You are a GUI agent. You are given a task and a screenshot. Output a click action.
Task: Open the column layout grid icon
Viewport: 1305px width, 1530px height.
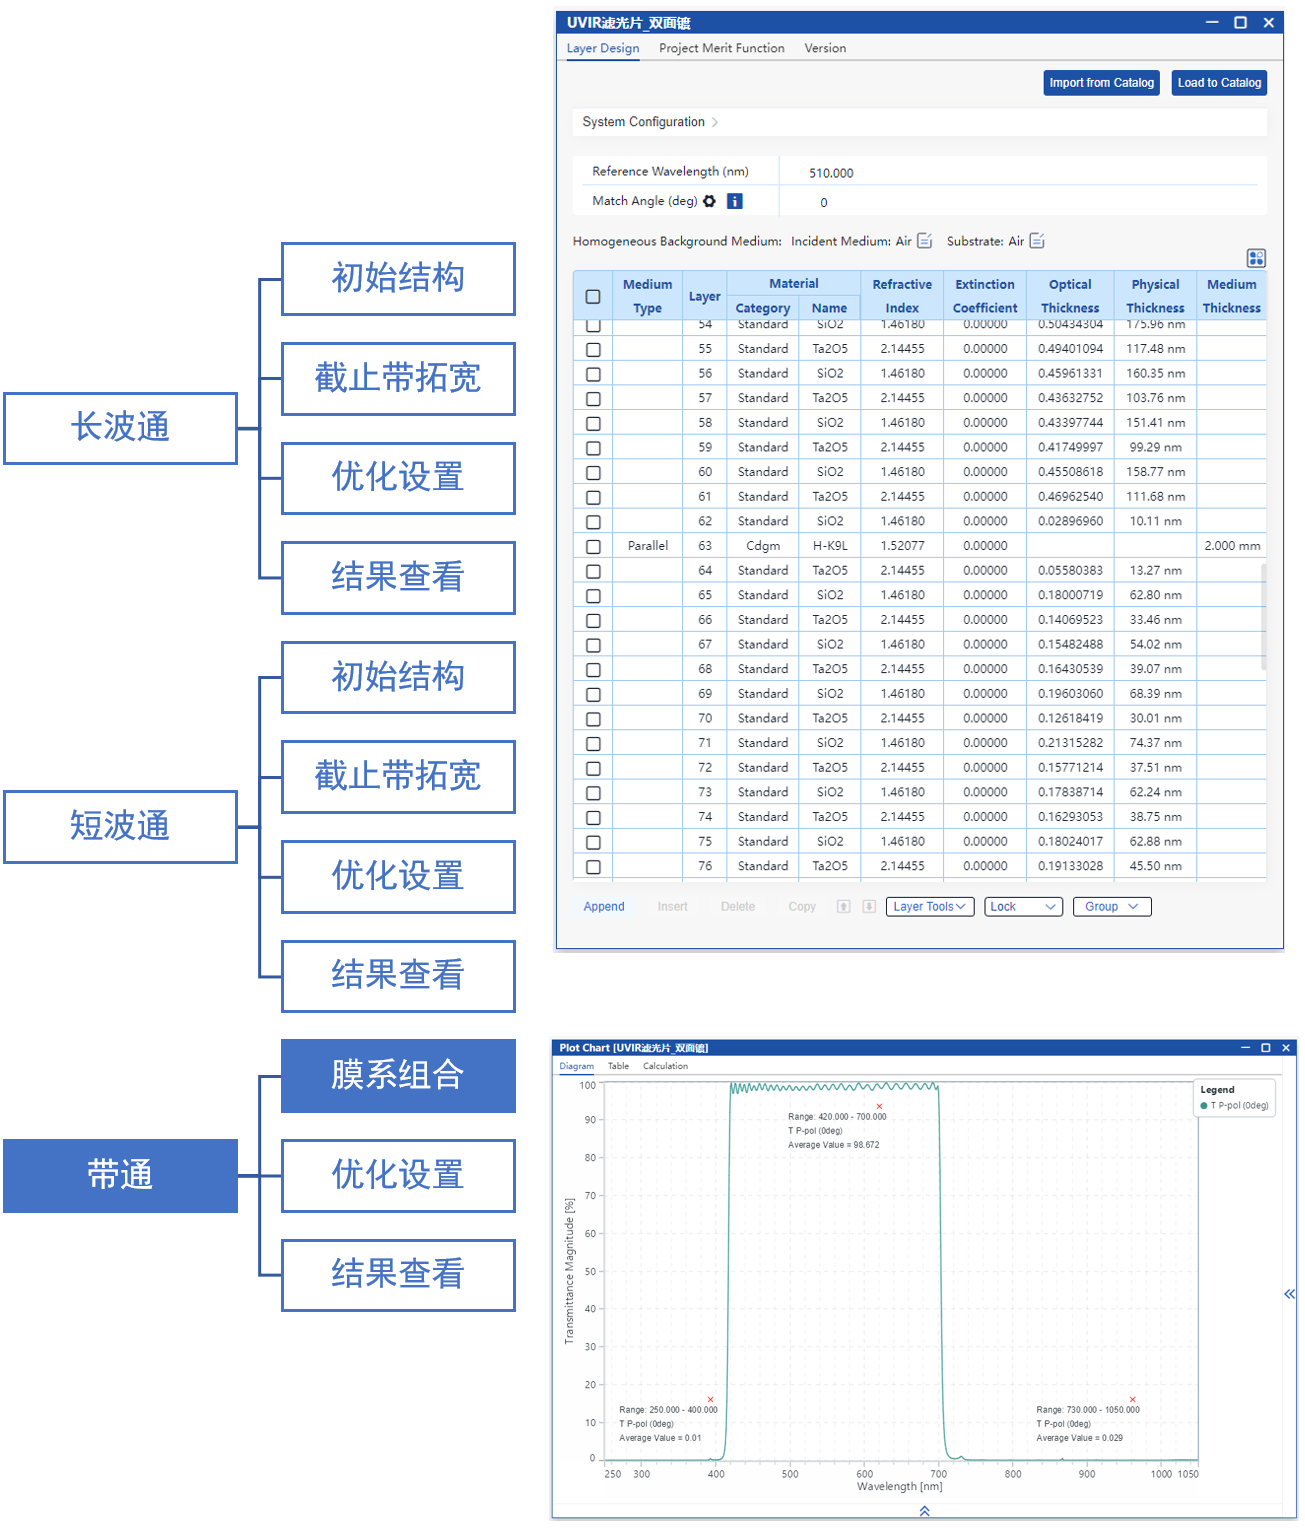[x=1256, y=258]
